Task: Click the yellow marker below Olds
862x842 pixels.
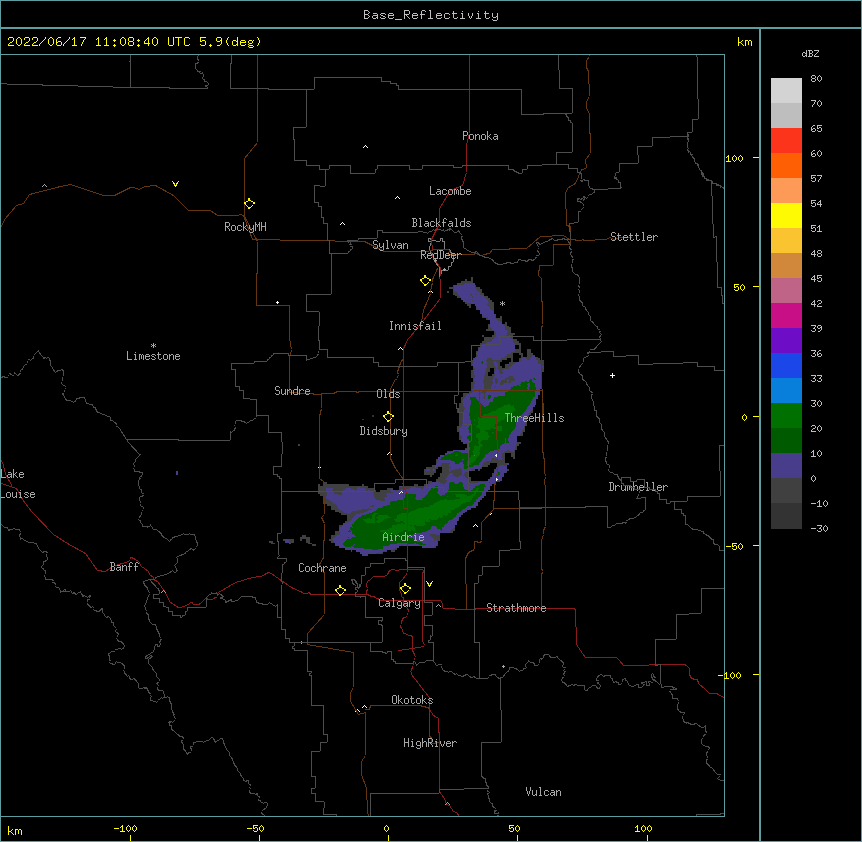Action: tap(389, 417)
